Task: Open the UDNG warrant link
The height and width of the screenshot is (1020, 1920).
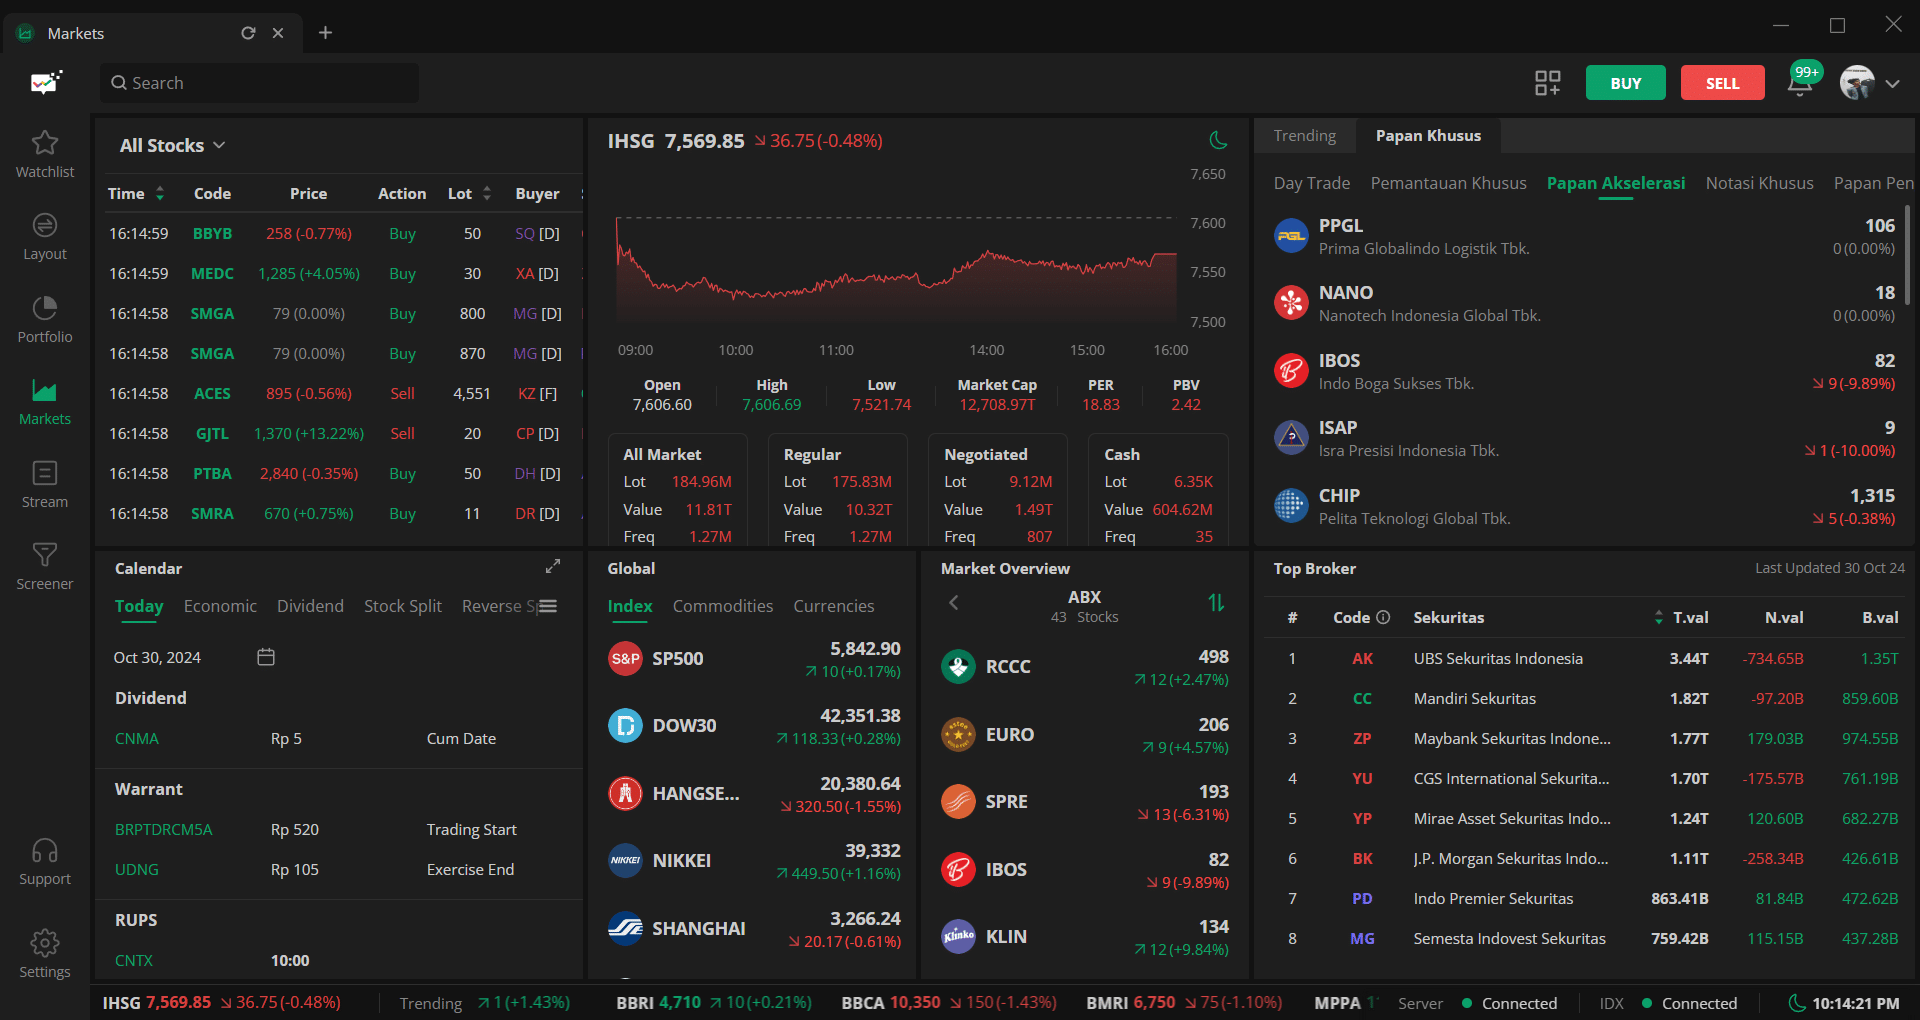Action: 136,869
